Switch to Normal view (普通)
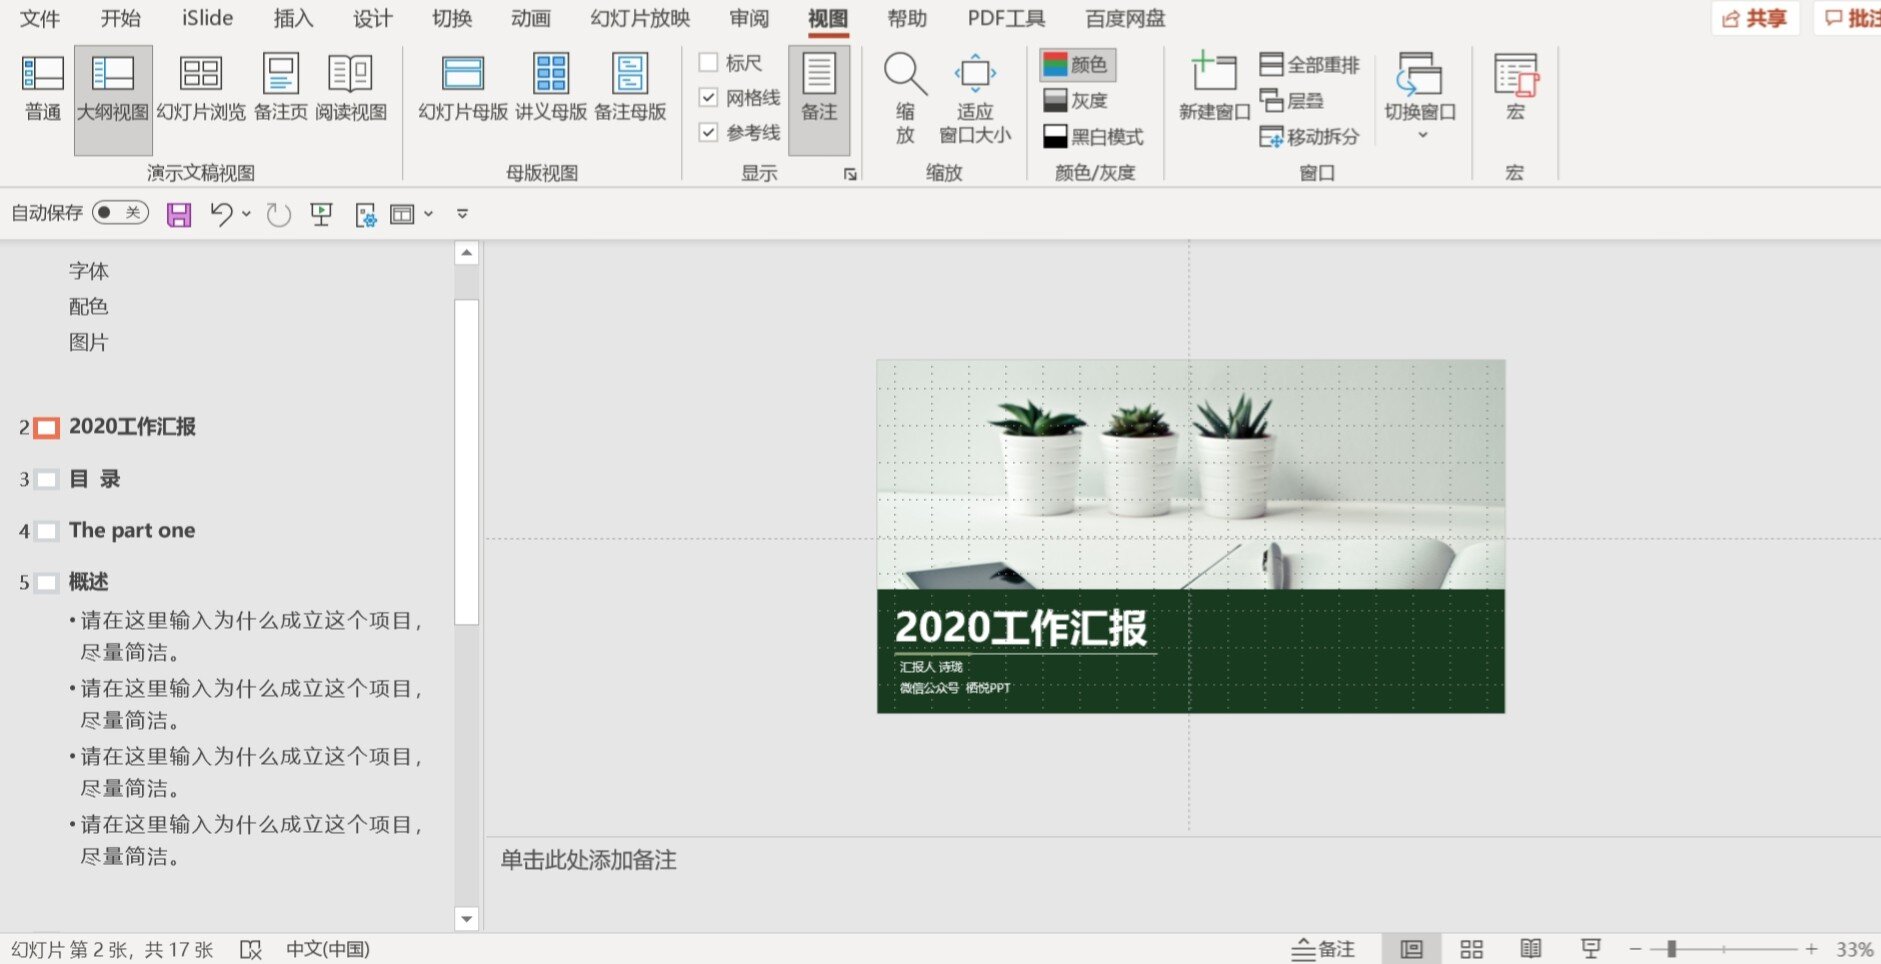1881x964 pixels. pyautogui.click(x=43, y=88)
